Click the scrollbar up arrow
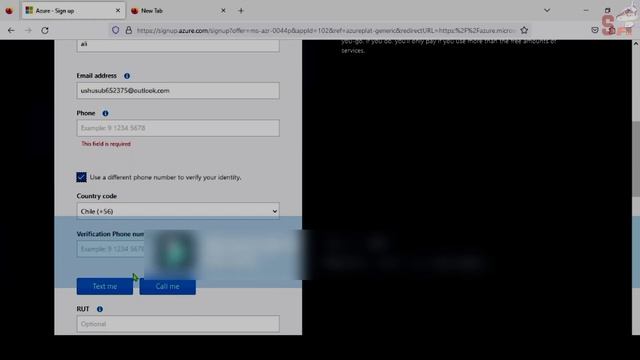Image resolution: width=640 pixels, height=360 pixels. [636, 43]
